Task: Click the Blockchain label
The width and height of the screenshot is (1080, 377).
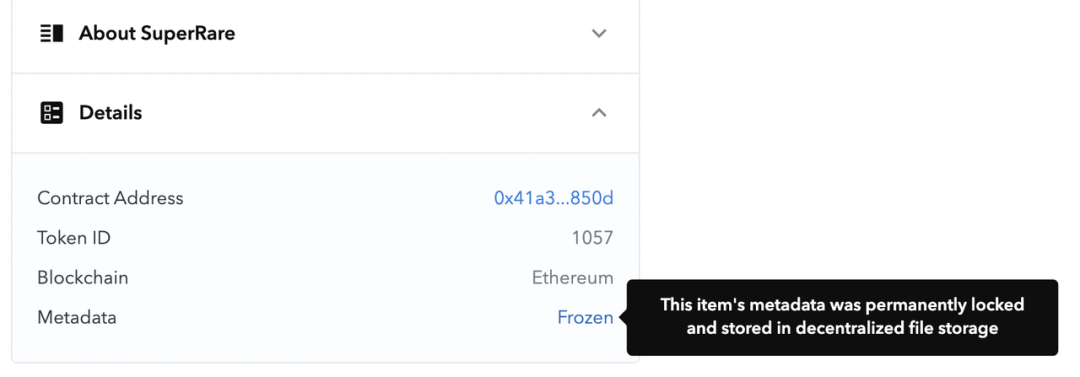Action: coord(83,278)
